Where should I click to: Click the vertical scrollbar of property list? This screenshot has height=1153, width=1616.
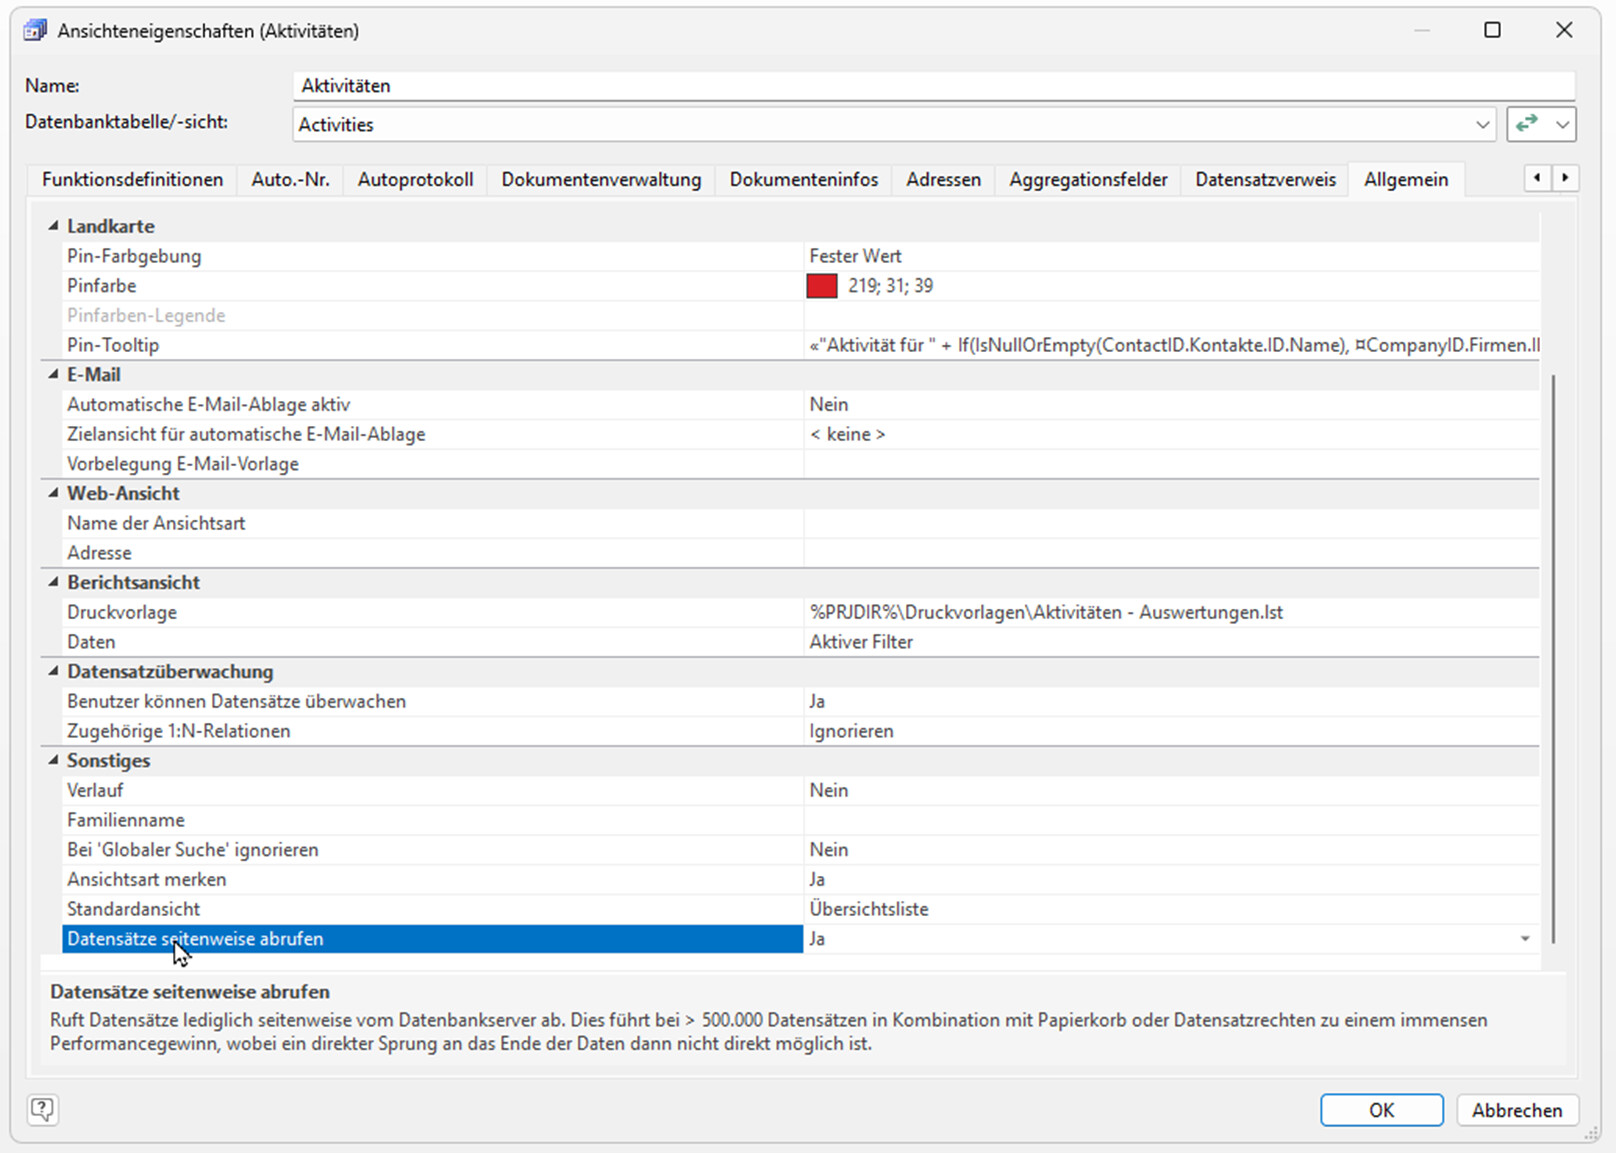[x=1553, y=658]
